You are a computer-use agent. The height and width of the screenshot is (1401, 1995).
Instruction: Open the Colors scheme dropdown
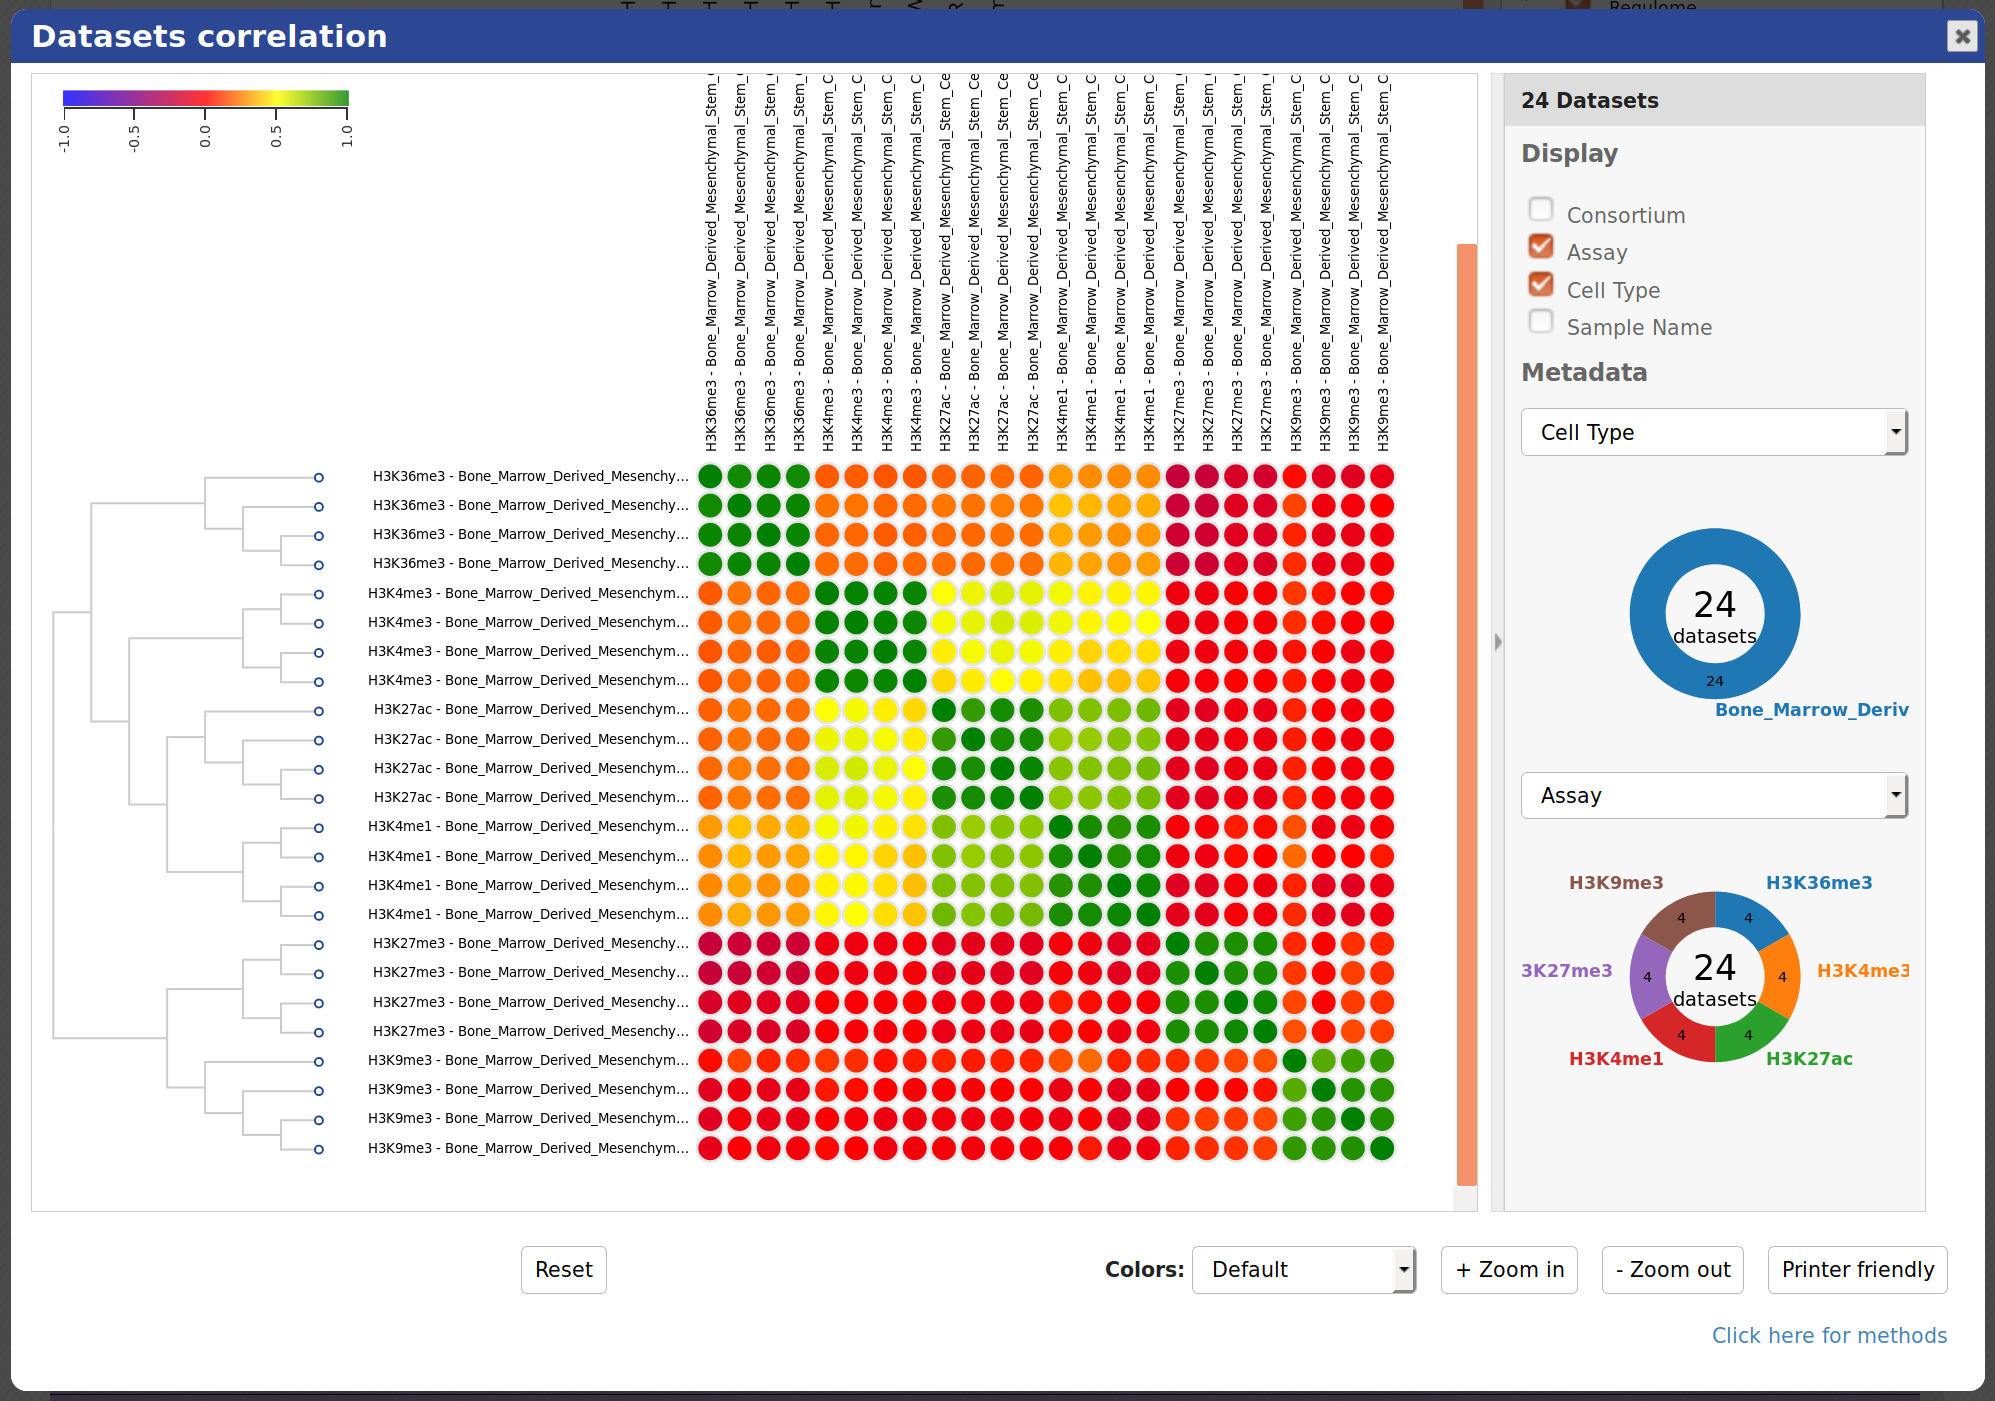coord(1303,1269)
